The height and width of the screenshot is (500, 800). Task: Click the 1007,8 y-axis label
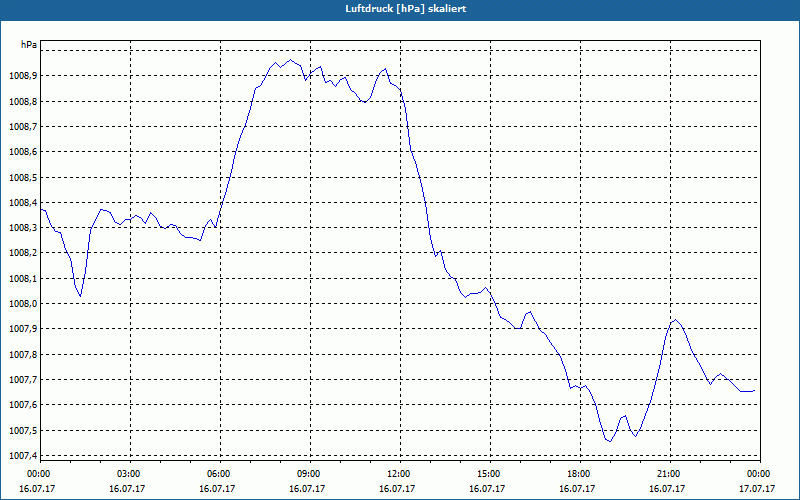pyautogui.click(x=23, y=355)
